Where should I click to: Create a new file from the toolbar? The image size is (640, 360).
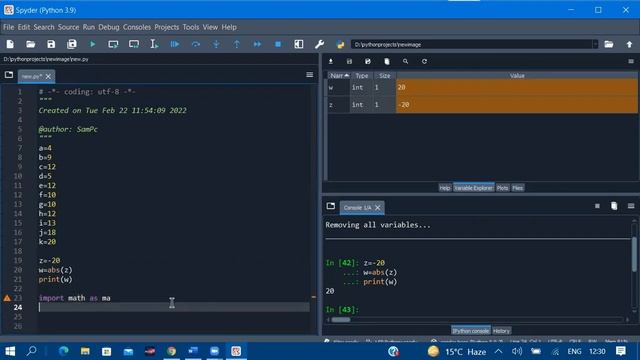point(10,44)
